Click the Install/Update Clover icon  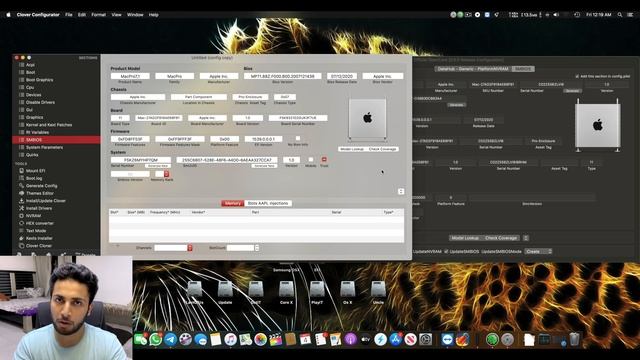pyautogui.click(x=21, y=201)
